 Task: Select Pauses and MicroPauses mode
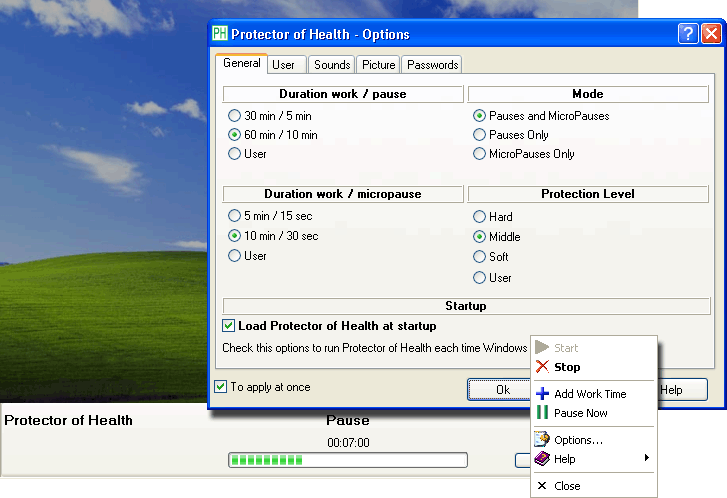(x=541, y=115)
